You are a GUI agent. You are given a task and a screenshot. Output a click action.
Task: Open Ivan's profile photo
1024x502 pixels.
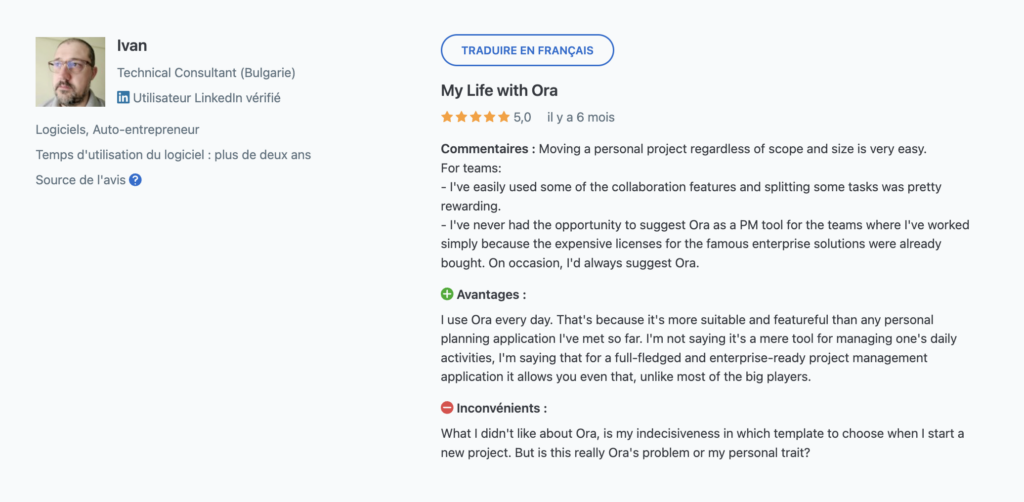pos(70,72)
